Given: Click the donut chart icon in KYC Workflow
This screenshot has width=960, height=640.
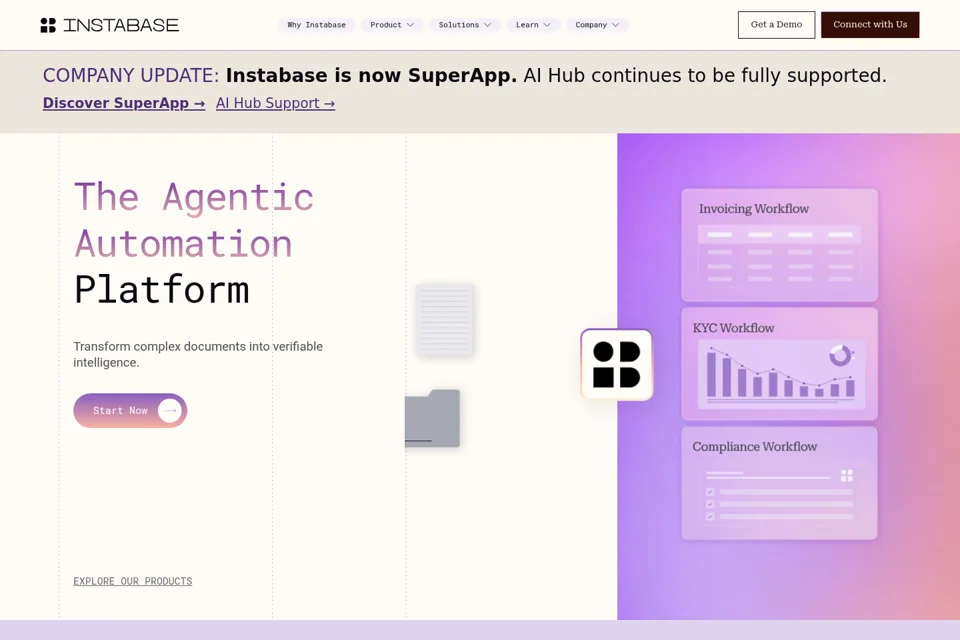Looking at the screenshot, I should (841, 355).
